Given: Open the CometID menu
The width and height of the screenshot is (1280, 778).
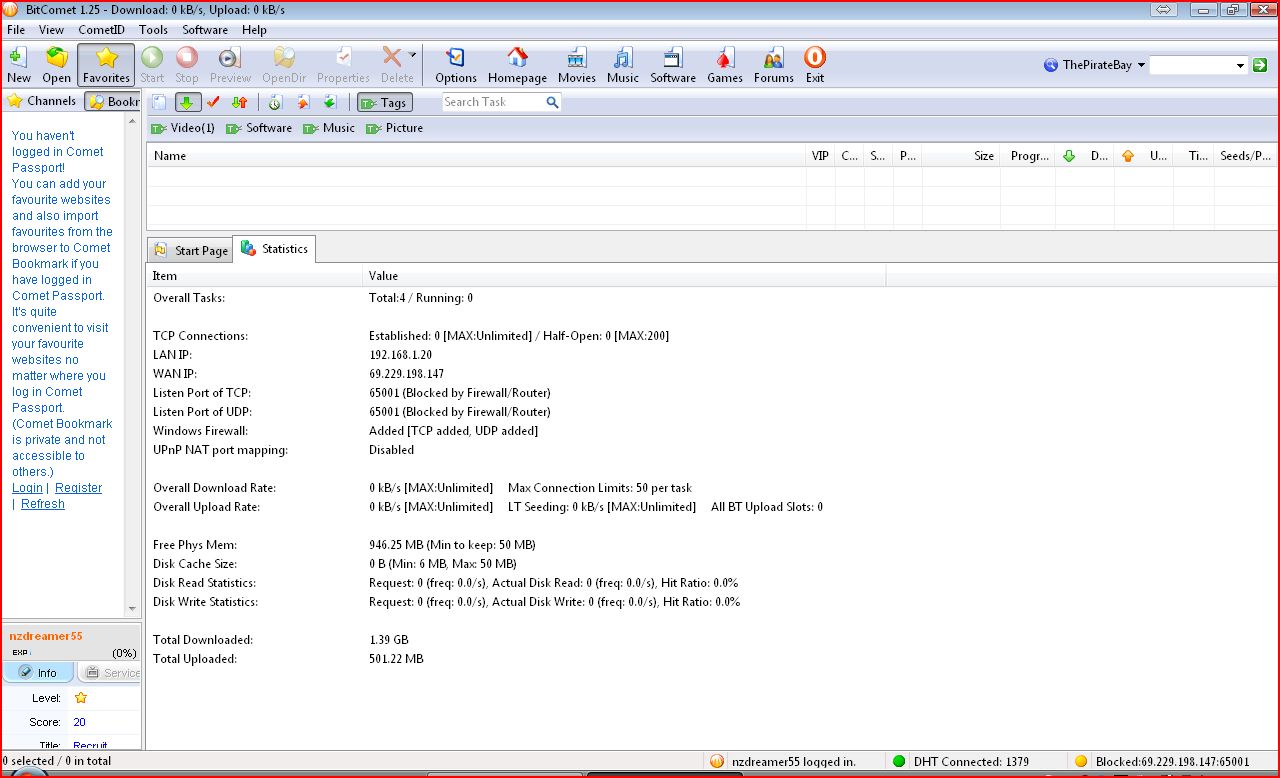Looking at the screenshot, I should click(x=101, y=30).
